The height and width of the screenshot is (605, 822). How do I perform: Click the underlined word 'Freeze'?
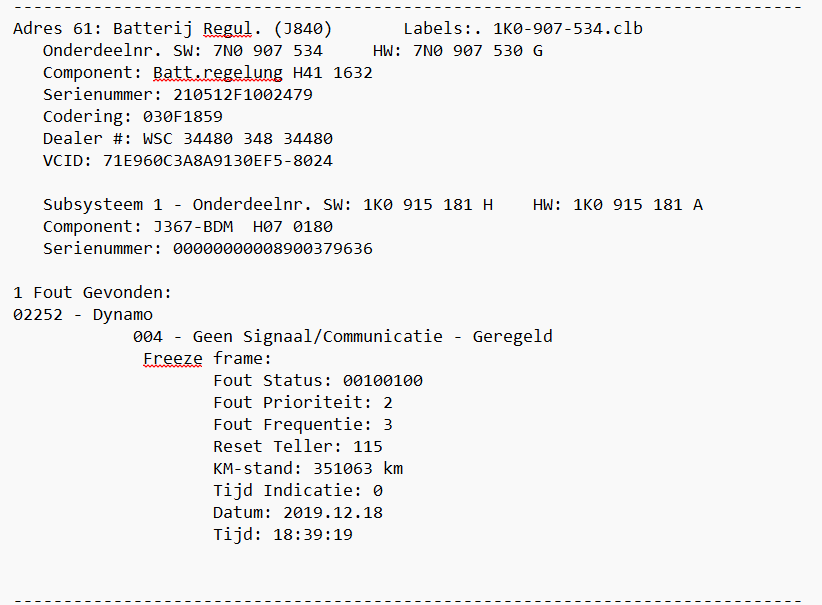pos(173,358)
